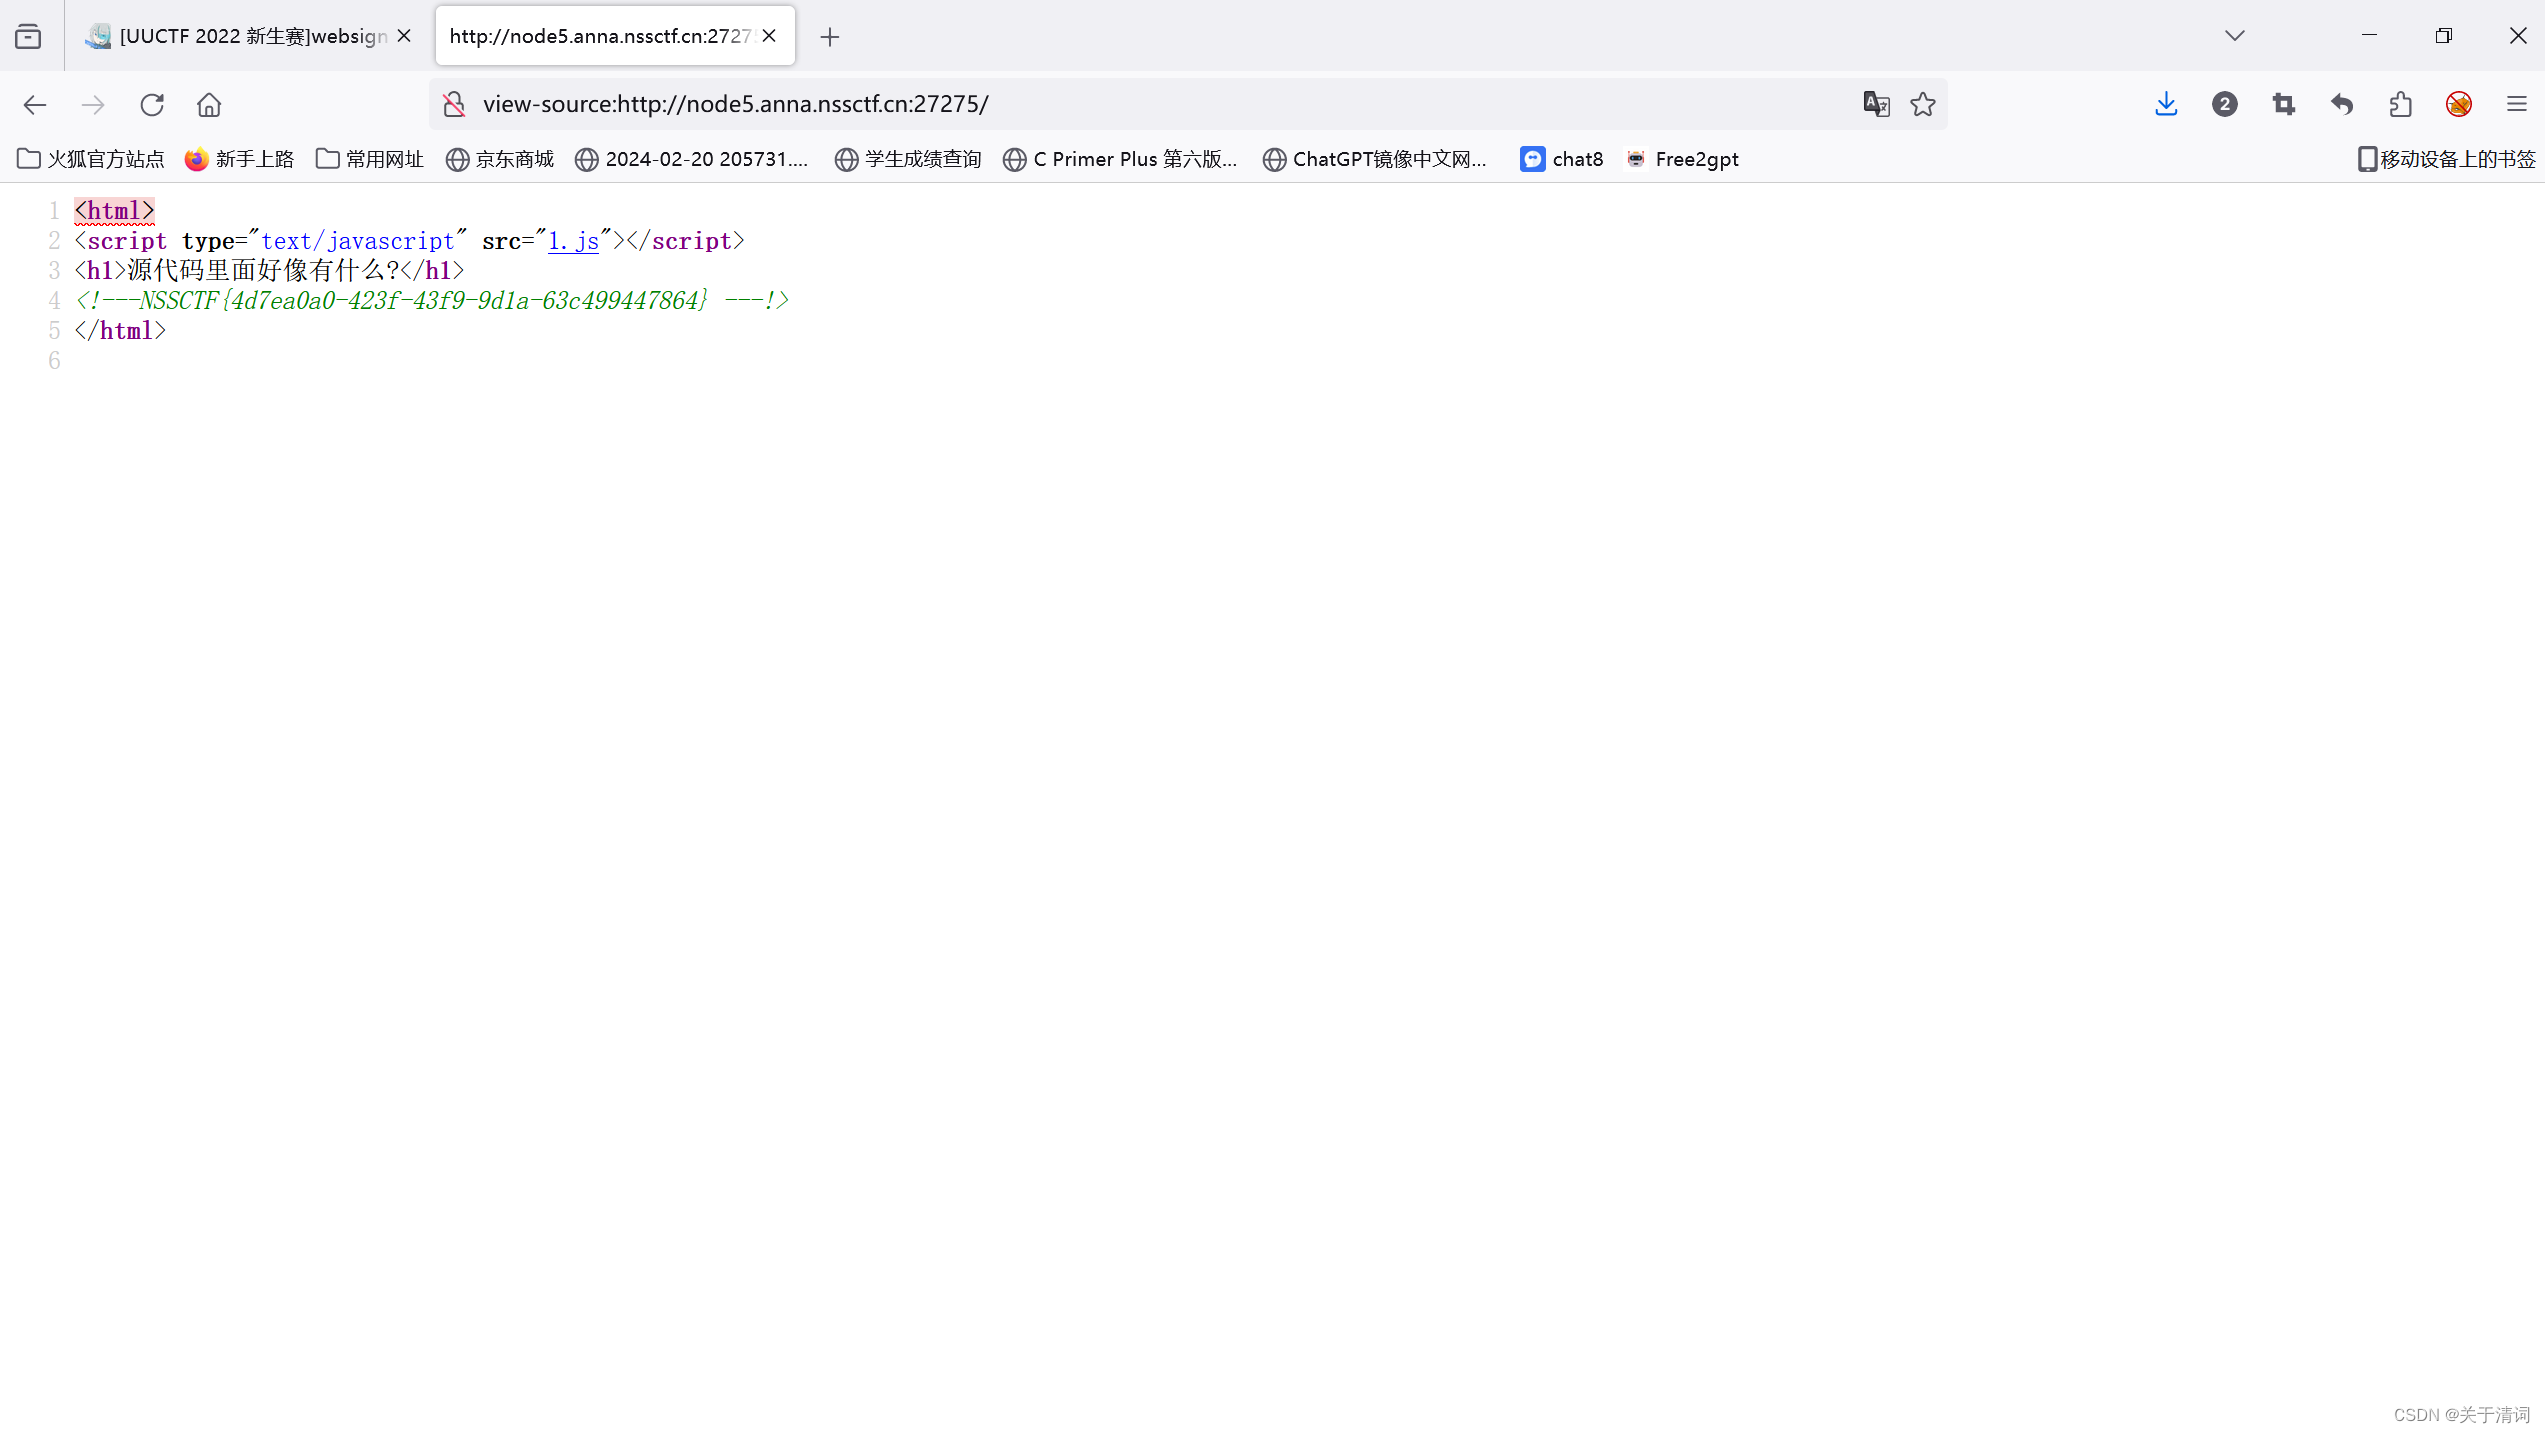This screenshot has width=2545, height=1433.
Task: Open the Firefox hamburger application menu
Action: tap(2517, 104)
